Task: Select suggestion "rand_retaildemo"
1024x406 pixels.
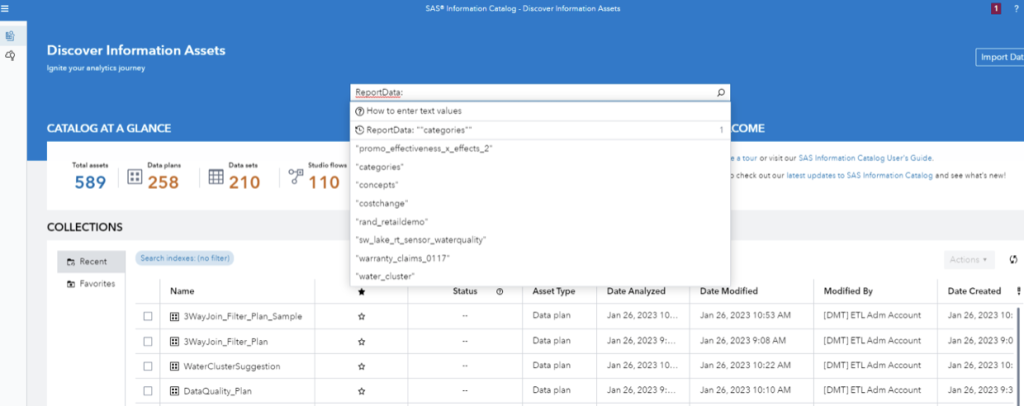Action: pyautogui.click(x=540, y=221)
